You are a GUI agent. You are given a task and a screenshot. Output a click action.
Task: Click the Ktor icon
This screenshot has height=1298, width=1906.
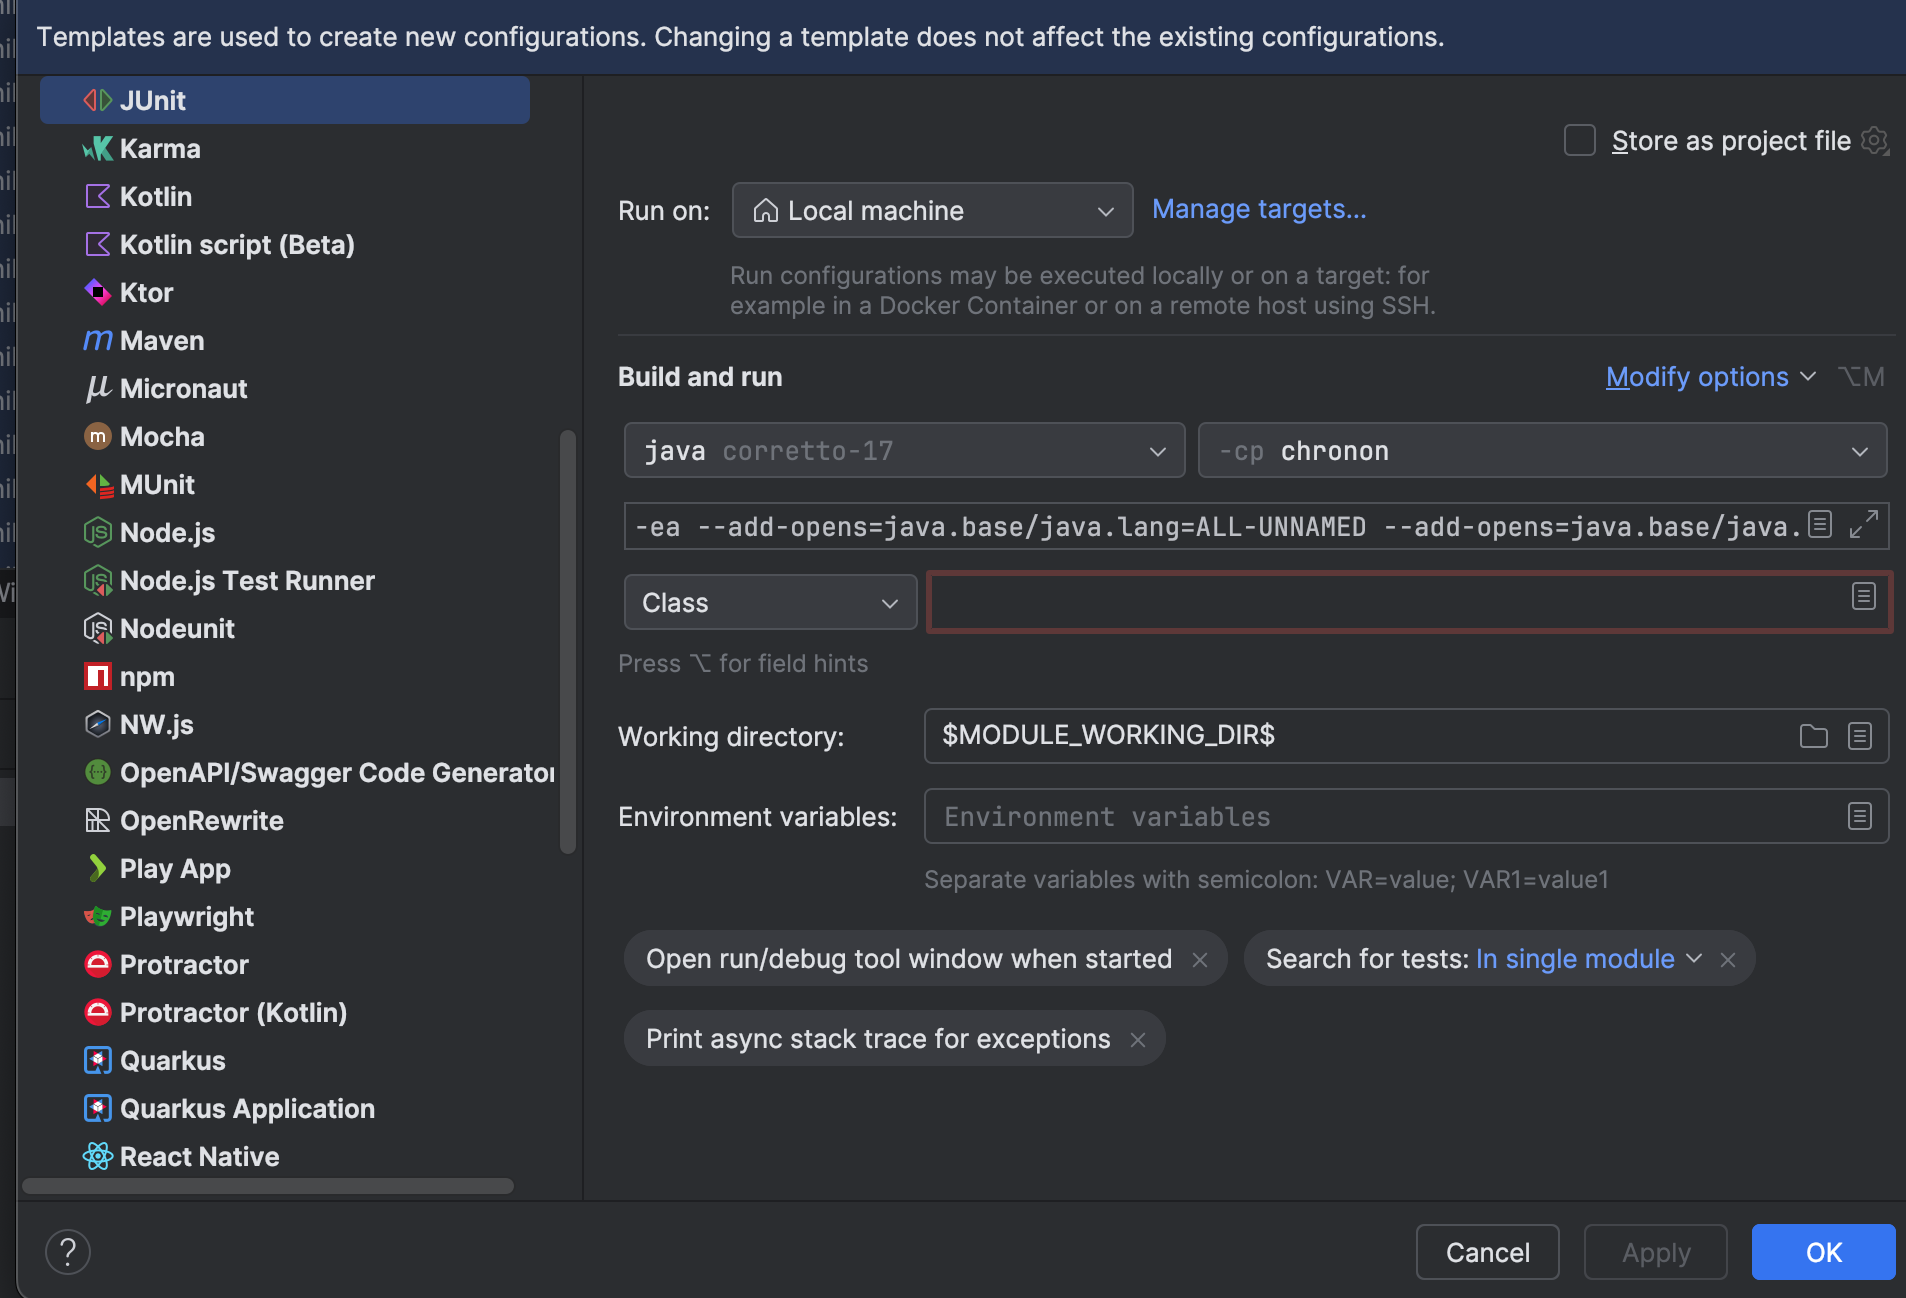click(97, 292)
